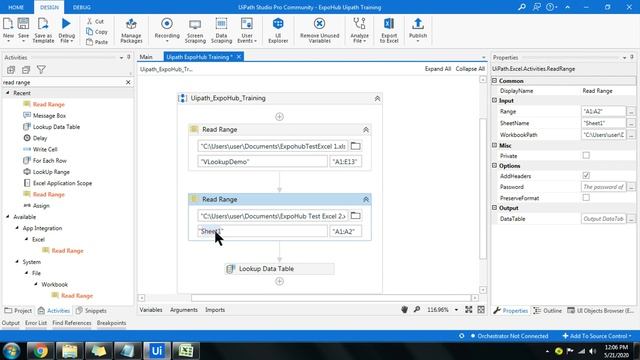Run Debug File play icon
The width and height of the screenshot is (640, 360).
point(66,24)
